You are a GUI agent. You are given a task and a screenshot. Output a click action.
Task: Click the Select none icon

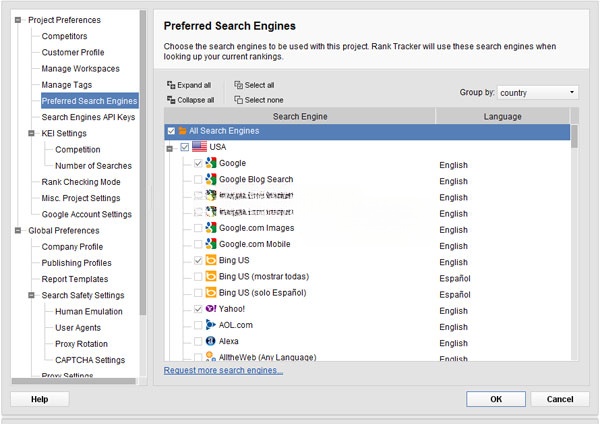238,100
